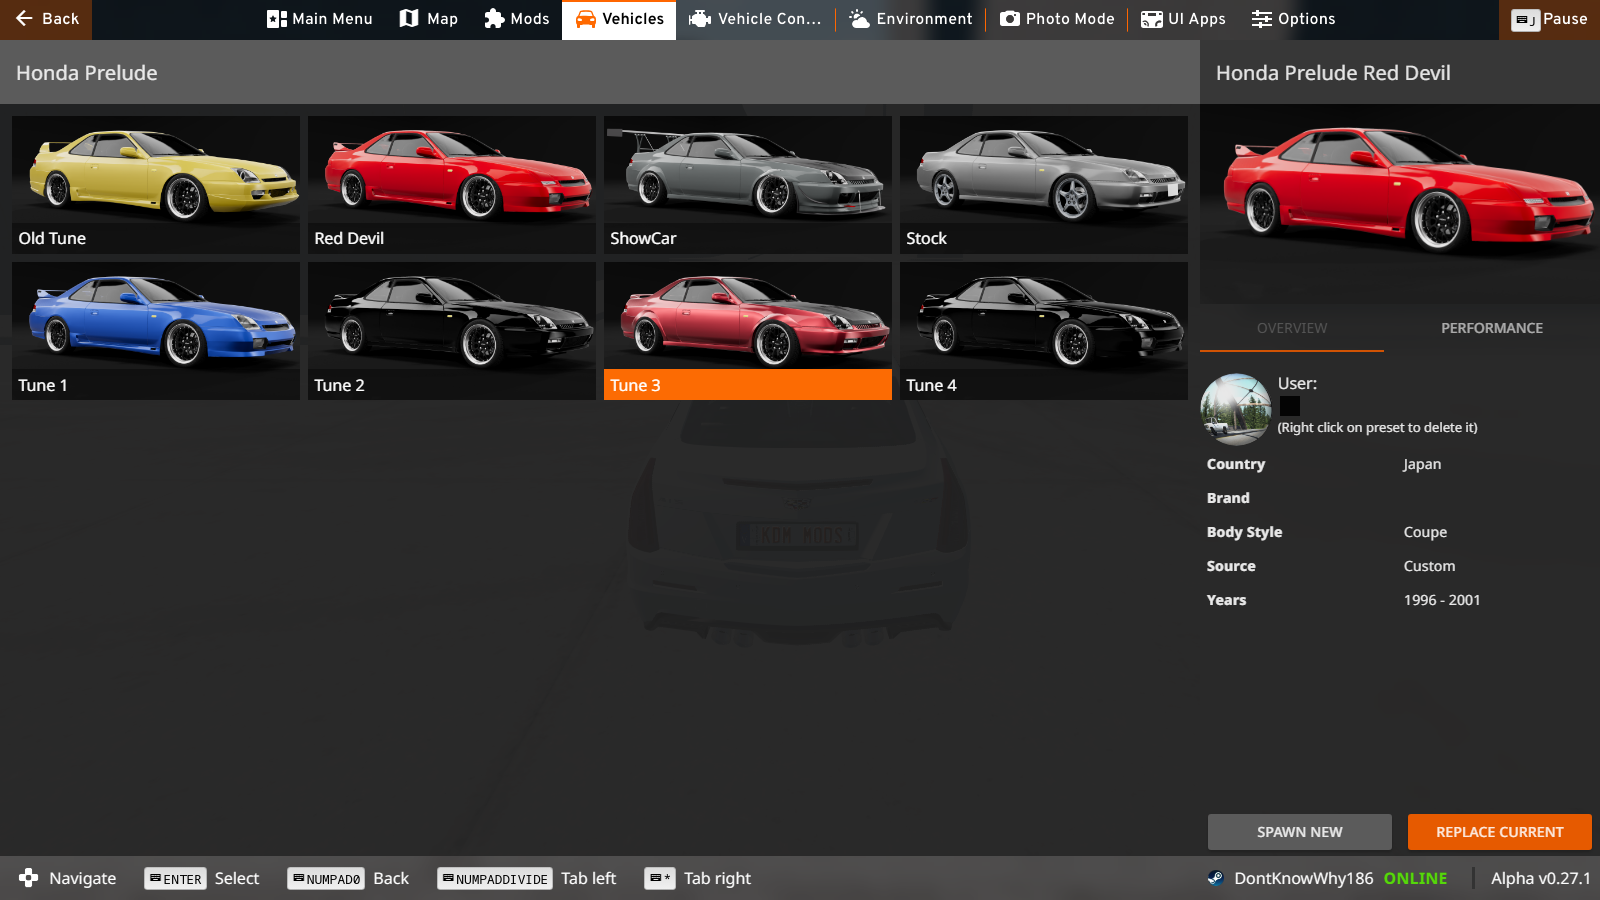
Task: Click the Main Menu icon
Action: 277,19
